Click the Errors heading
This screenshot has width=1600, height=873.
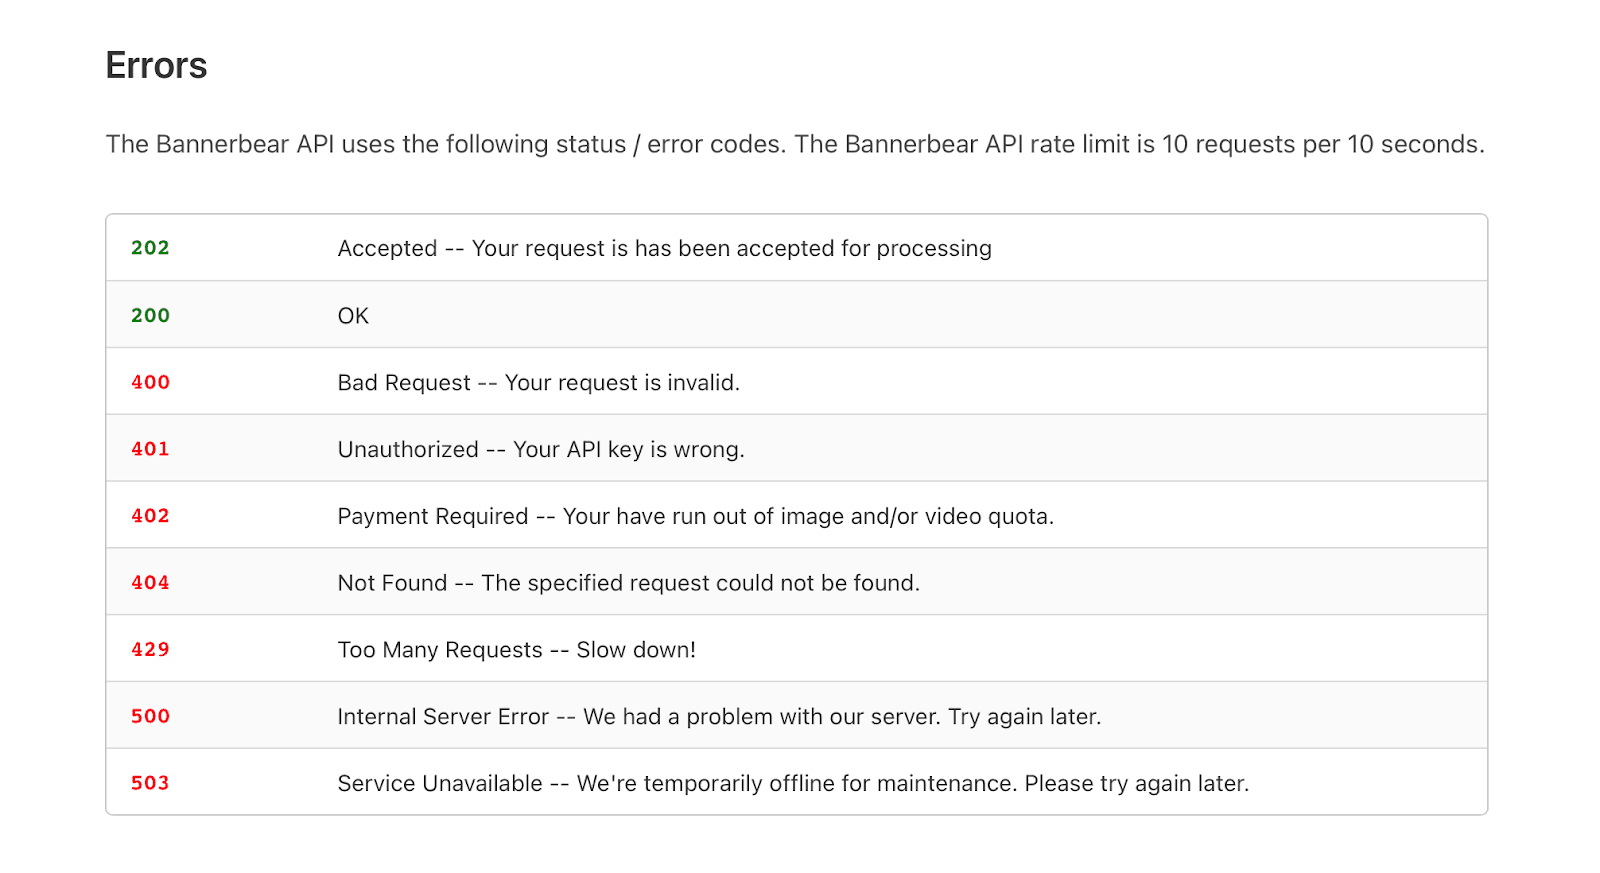point(156,66)
